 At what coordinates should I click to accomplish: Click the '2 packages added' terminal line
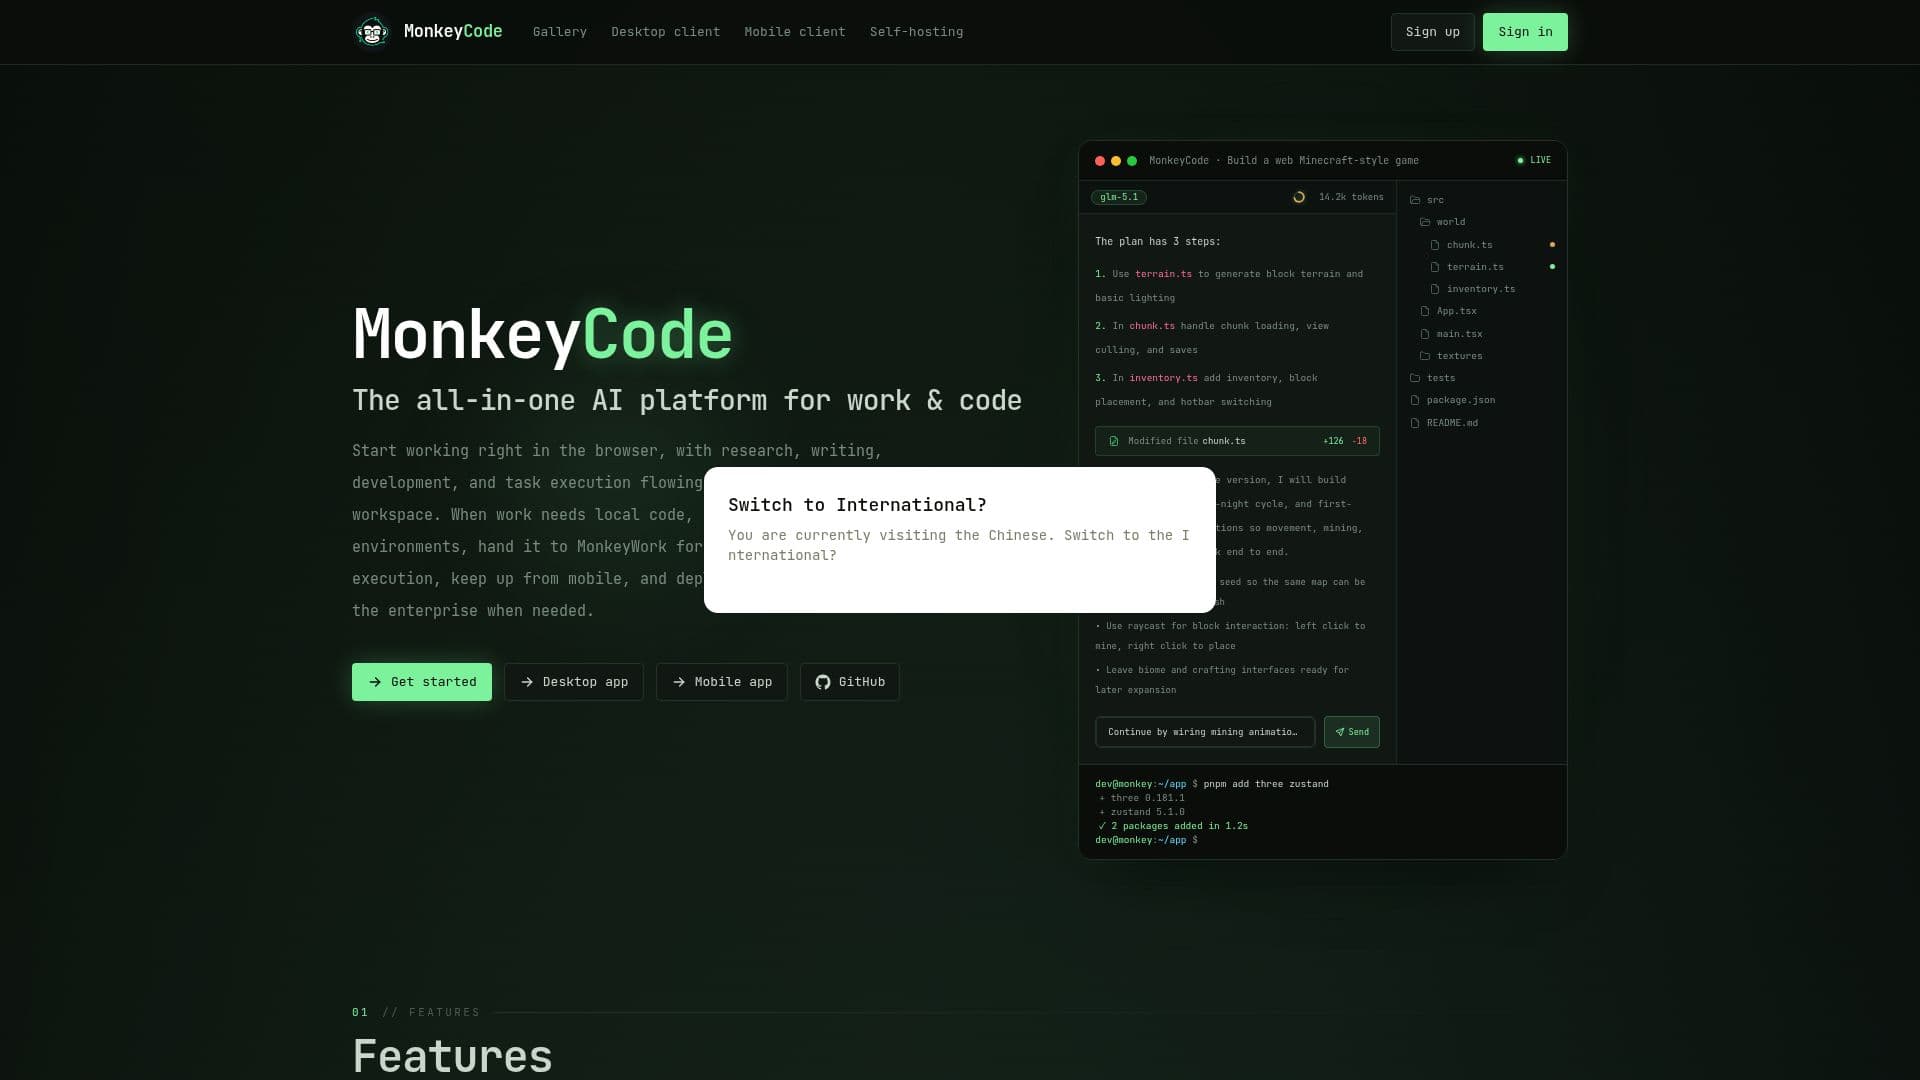[x=1172, y=826]
